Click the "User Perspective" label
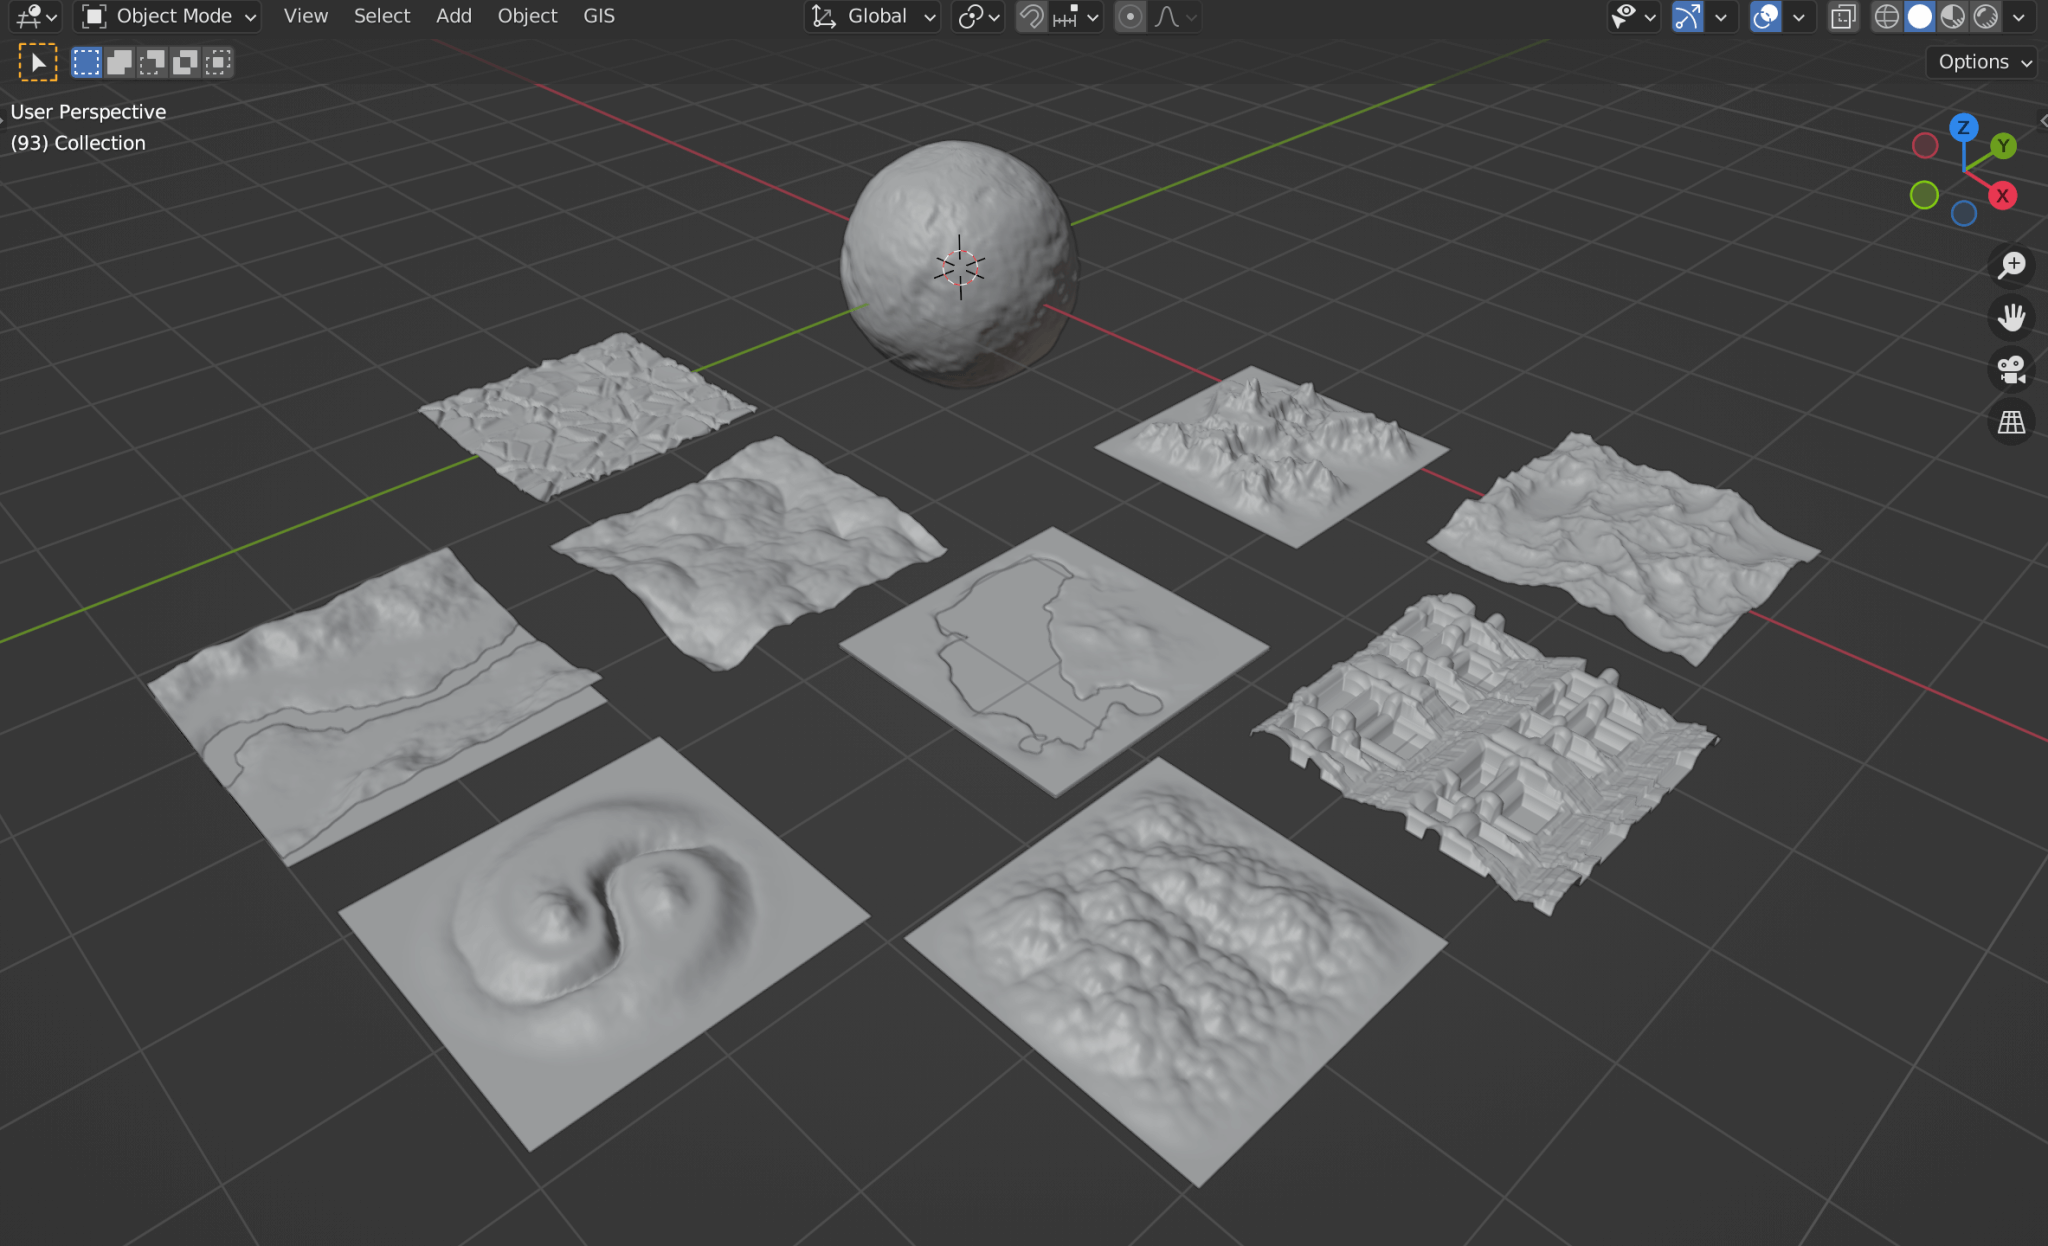 (88, 112)
